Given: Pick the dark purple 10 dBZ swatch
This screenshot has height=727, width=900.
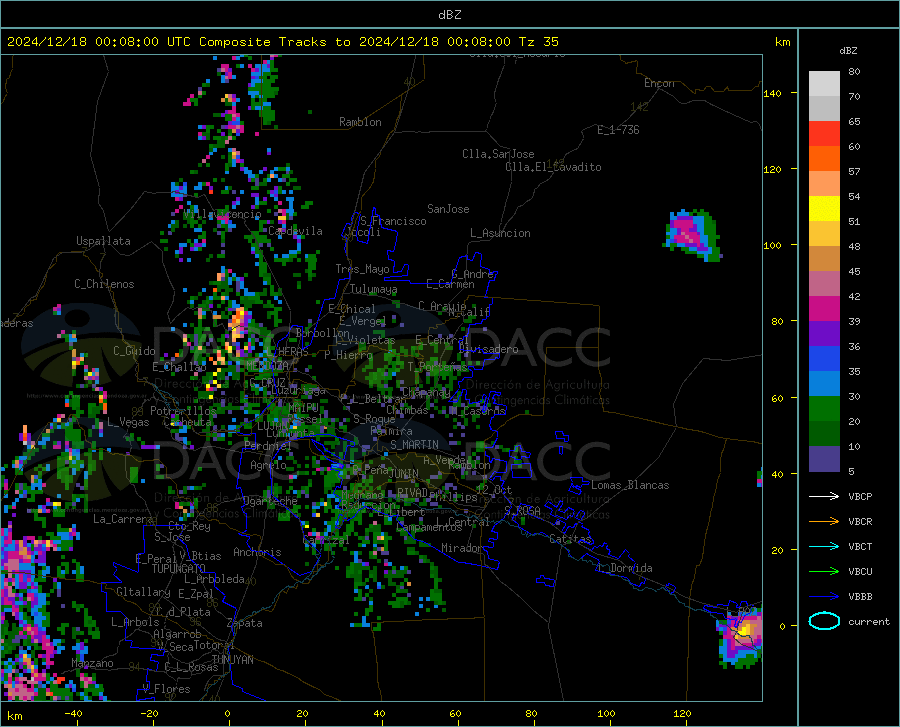Looking at the screenshot, I should pyautogui.click(x=824, y=458).
